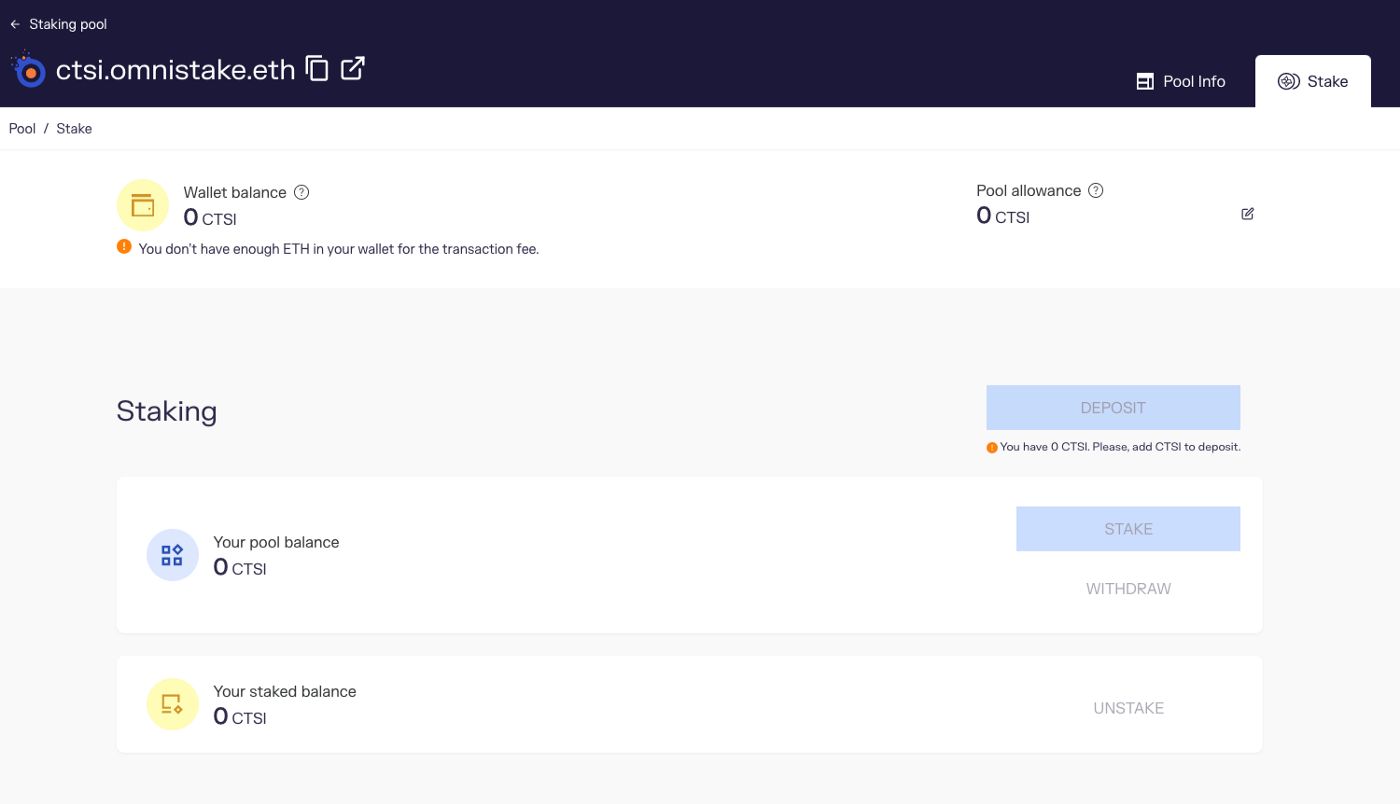Click the staked balance icon
Image resolution: width=1400 pixels, height=804 pixels.
173,704
